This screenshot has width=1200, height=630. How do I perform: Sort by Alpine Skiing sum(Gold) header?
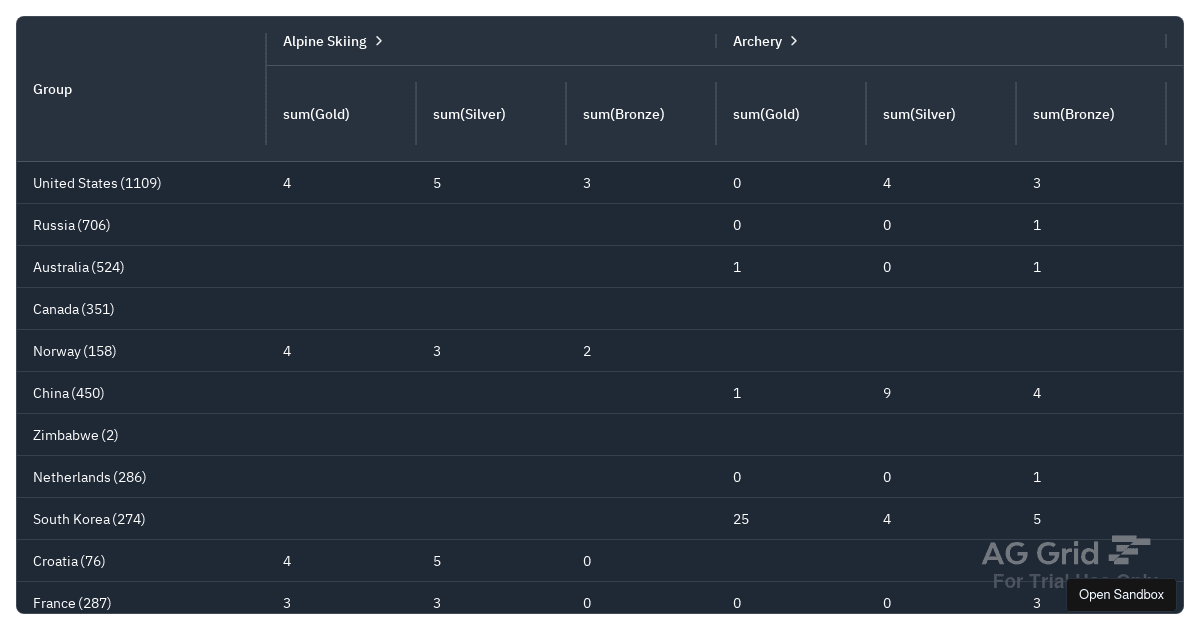[341, 114]
